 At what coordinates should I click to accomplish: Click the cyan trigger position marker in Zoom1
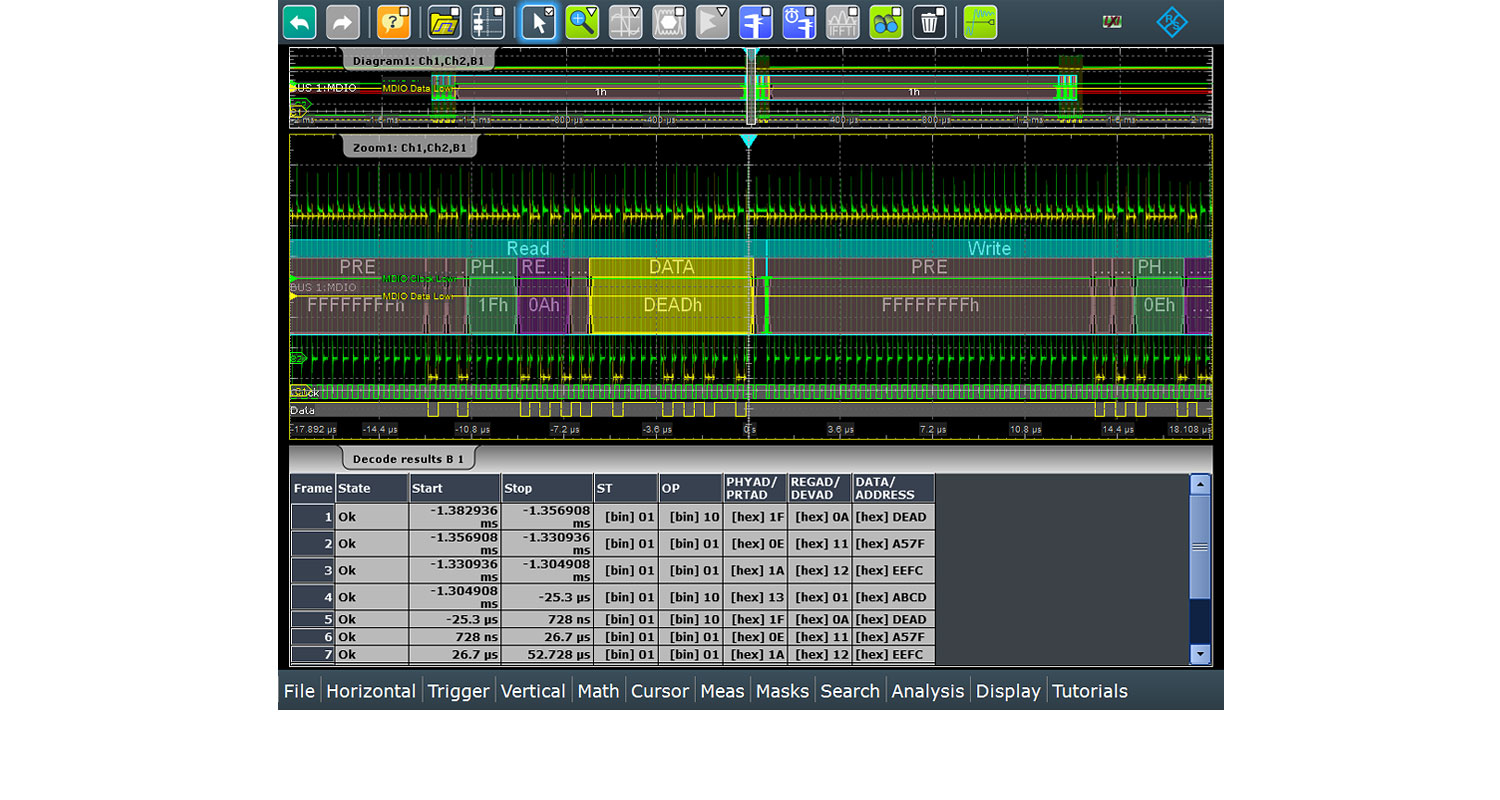(x=748, y=142)
